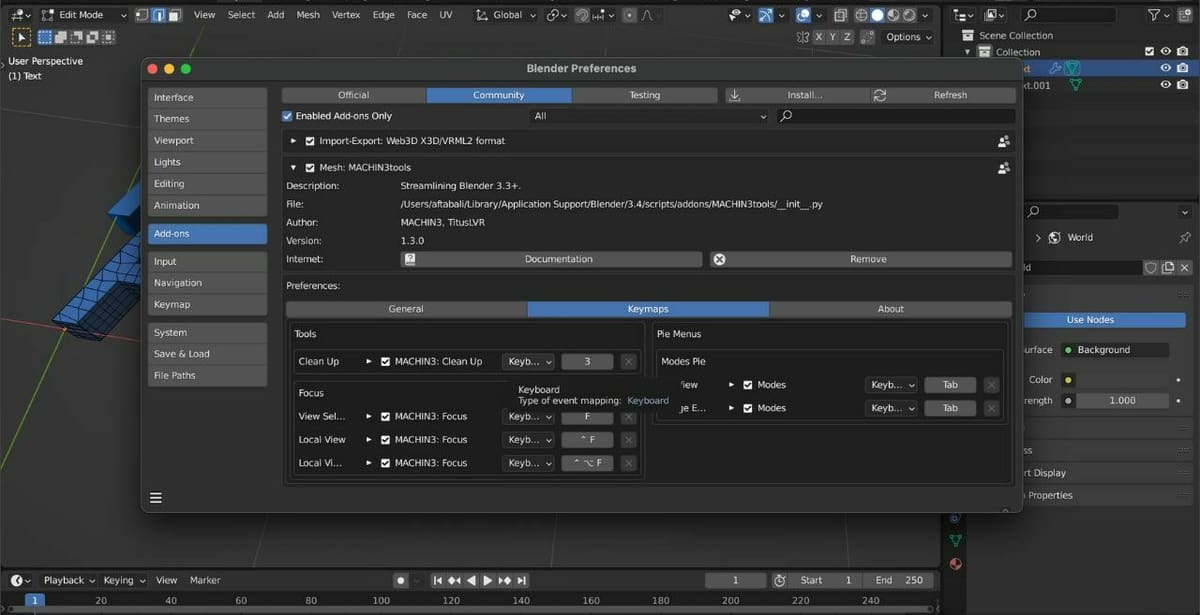The width and height of the screenshot is (1200, 615).
Task: Uncheck Enabled Add-ons Only
Action: pyautogui.click(x=288, y=116)
